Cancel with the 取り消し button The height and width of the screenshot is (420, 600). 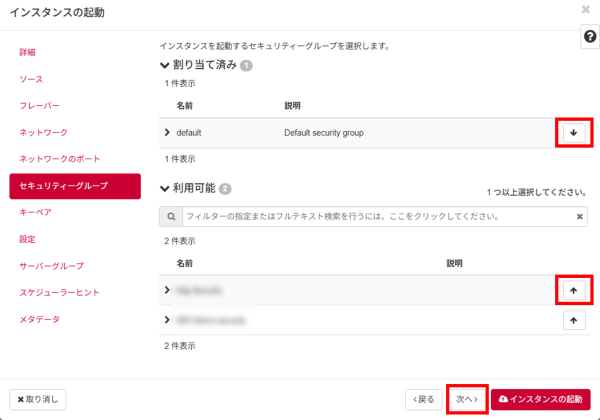click(x=38, y=399)
